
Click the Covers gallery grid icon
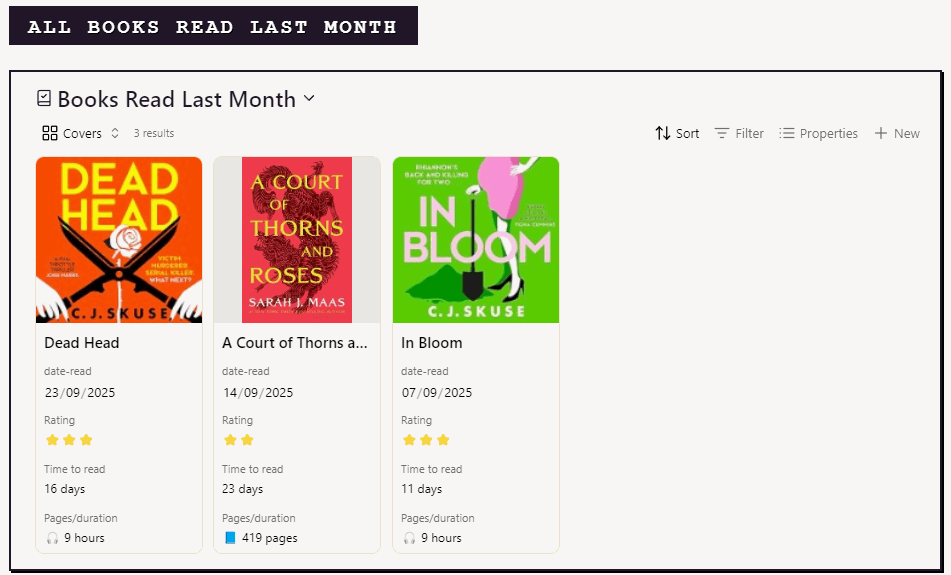pos(50,133)
